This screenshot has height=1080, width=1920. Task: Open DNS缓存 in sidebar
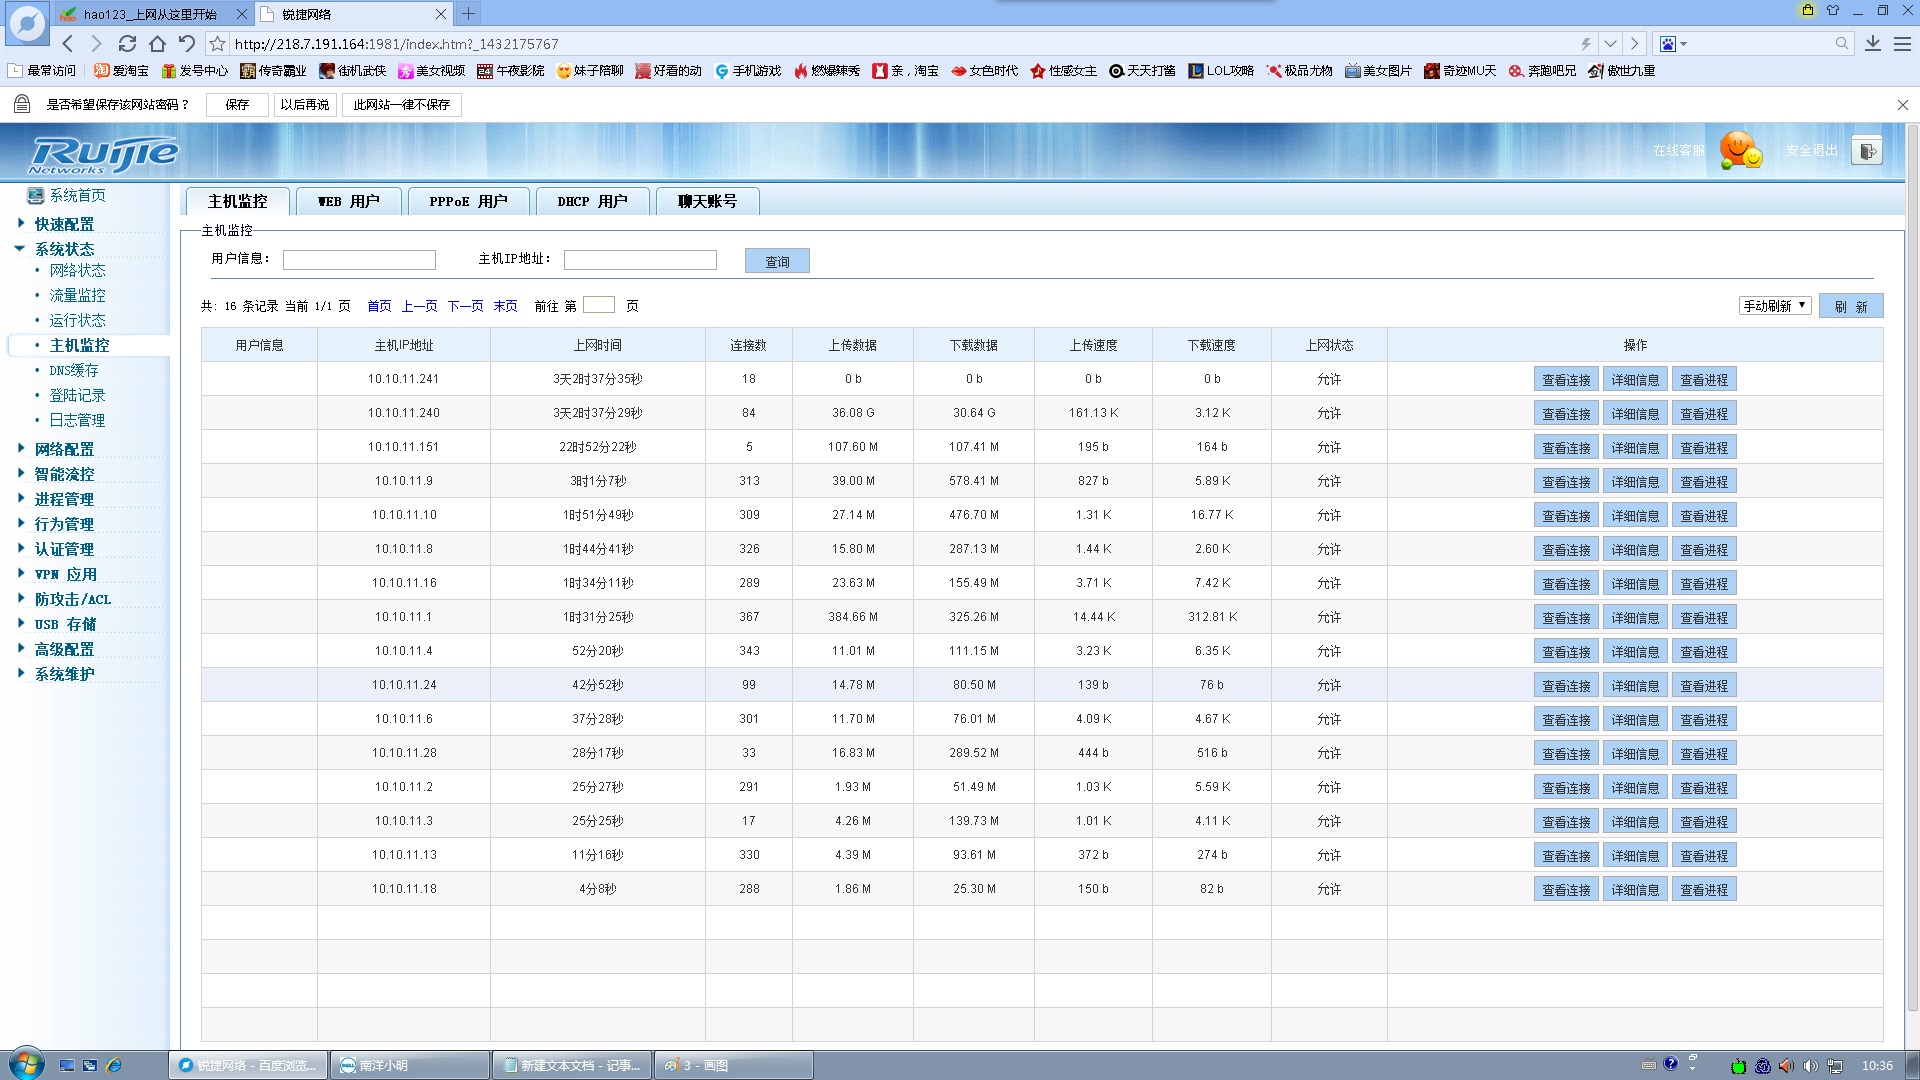click(x=74, y=370)
